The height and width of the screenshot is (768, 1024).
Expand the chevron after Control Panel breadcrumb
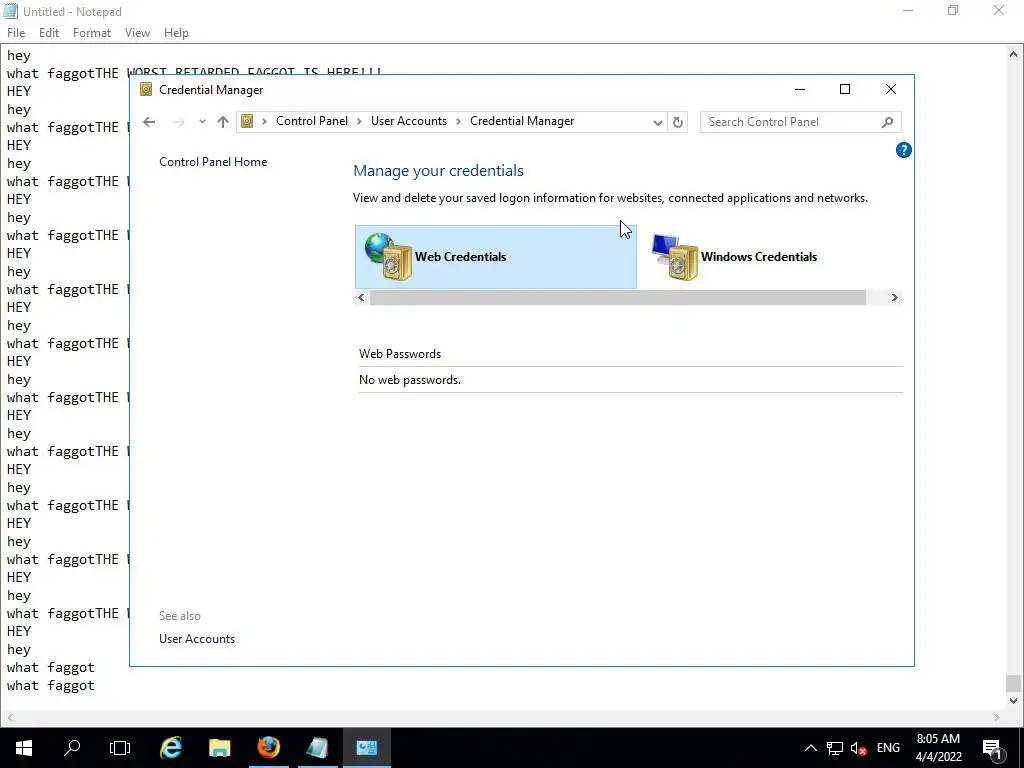359,121
